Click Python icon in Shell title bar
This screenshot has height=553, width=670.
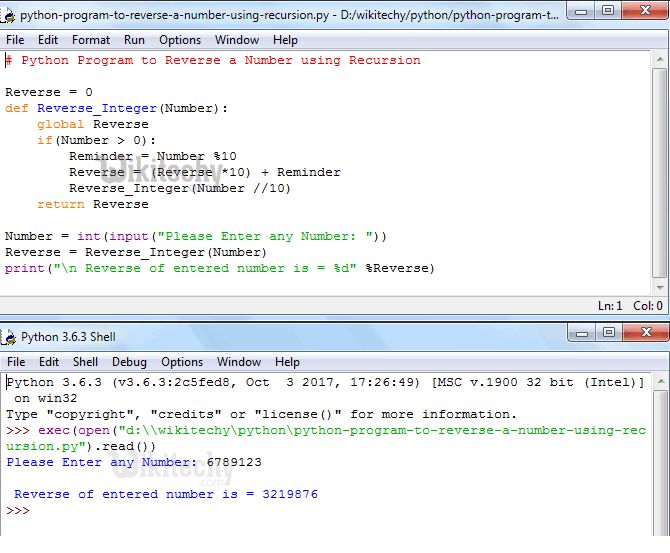(9, 337)
